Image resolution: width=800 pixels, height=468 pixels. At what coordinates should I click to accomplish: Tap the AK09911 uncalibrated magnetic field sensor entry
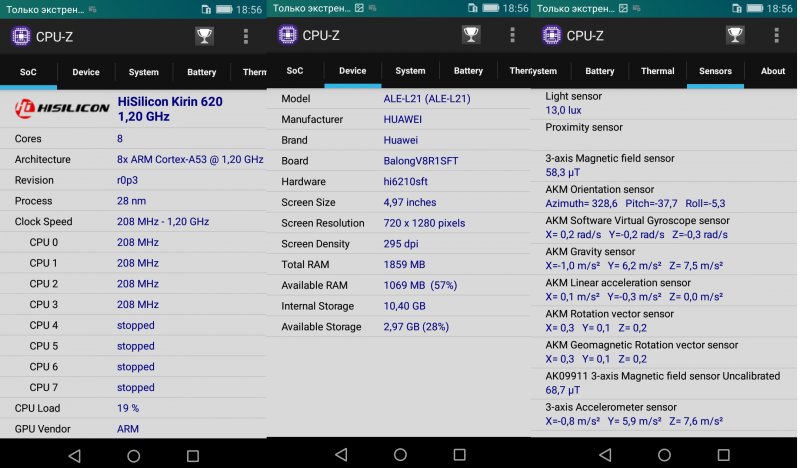pyautogui.click(x=664, y=384)
